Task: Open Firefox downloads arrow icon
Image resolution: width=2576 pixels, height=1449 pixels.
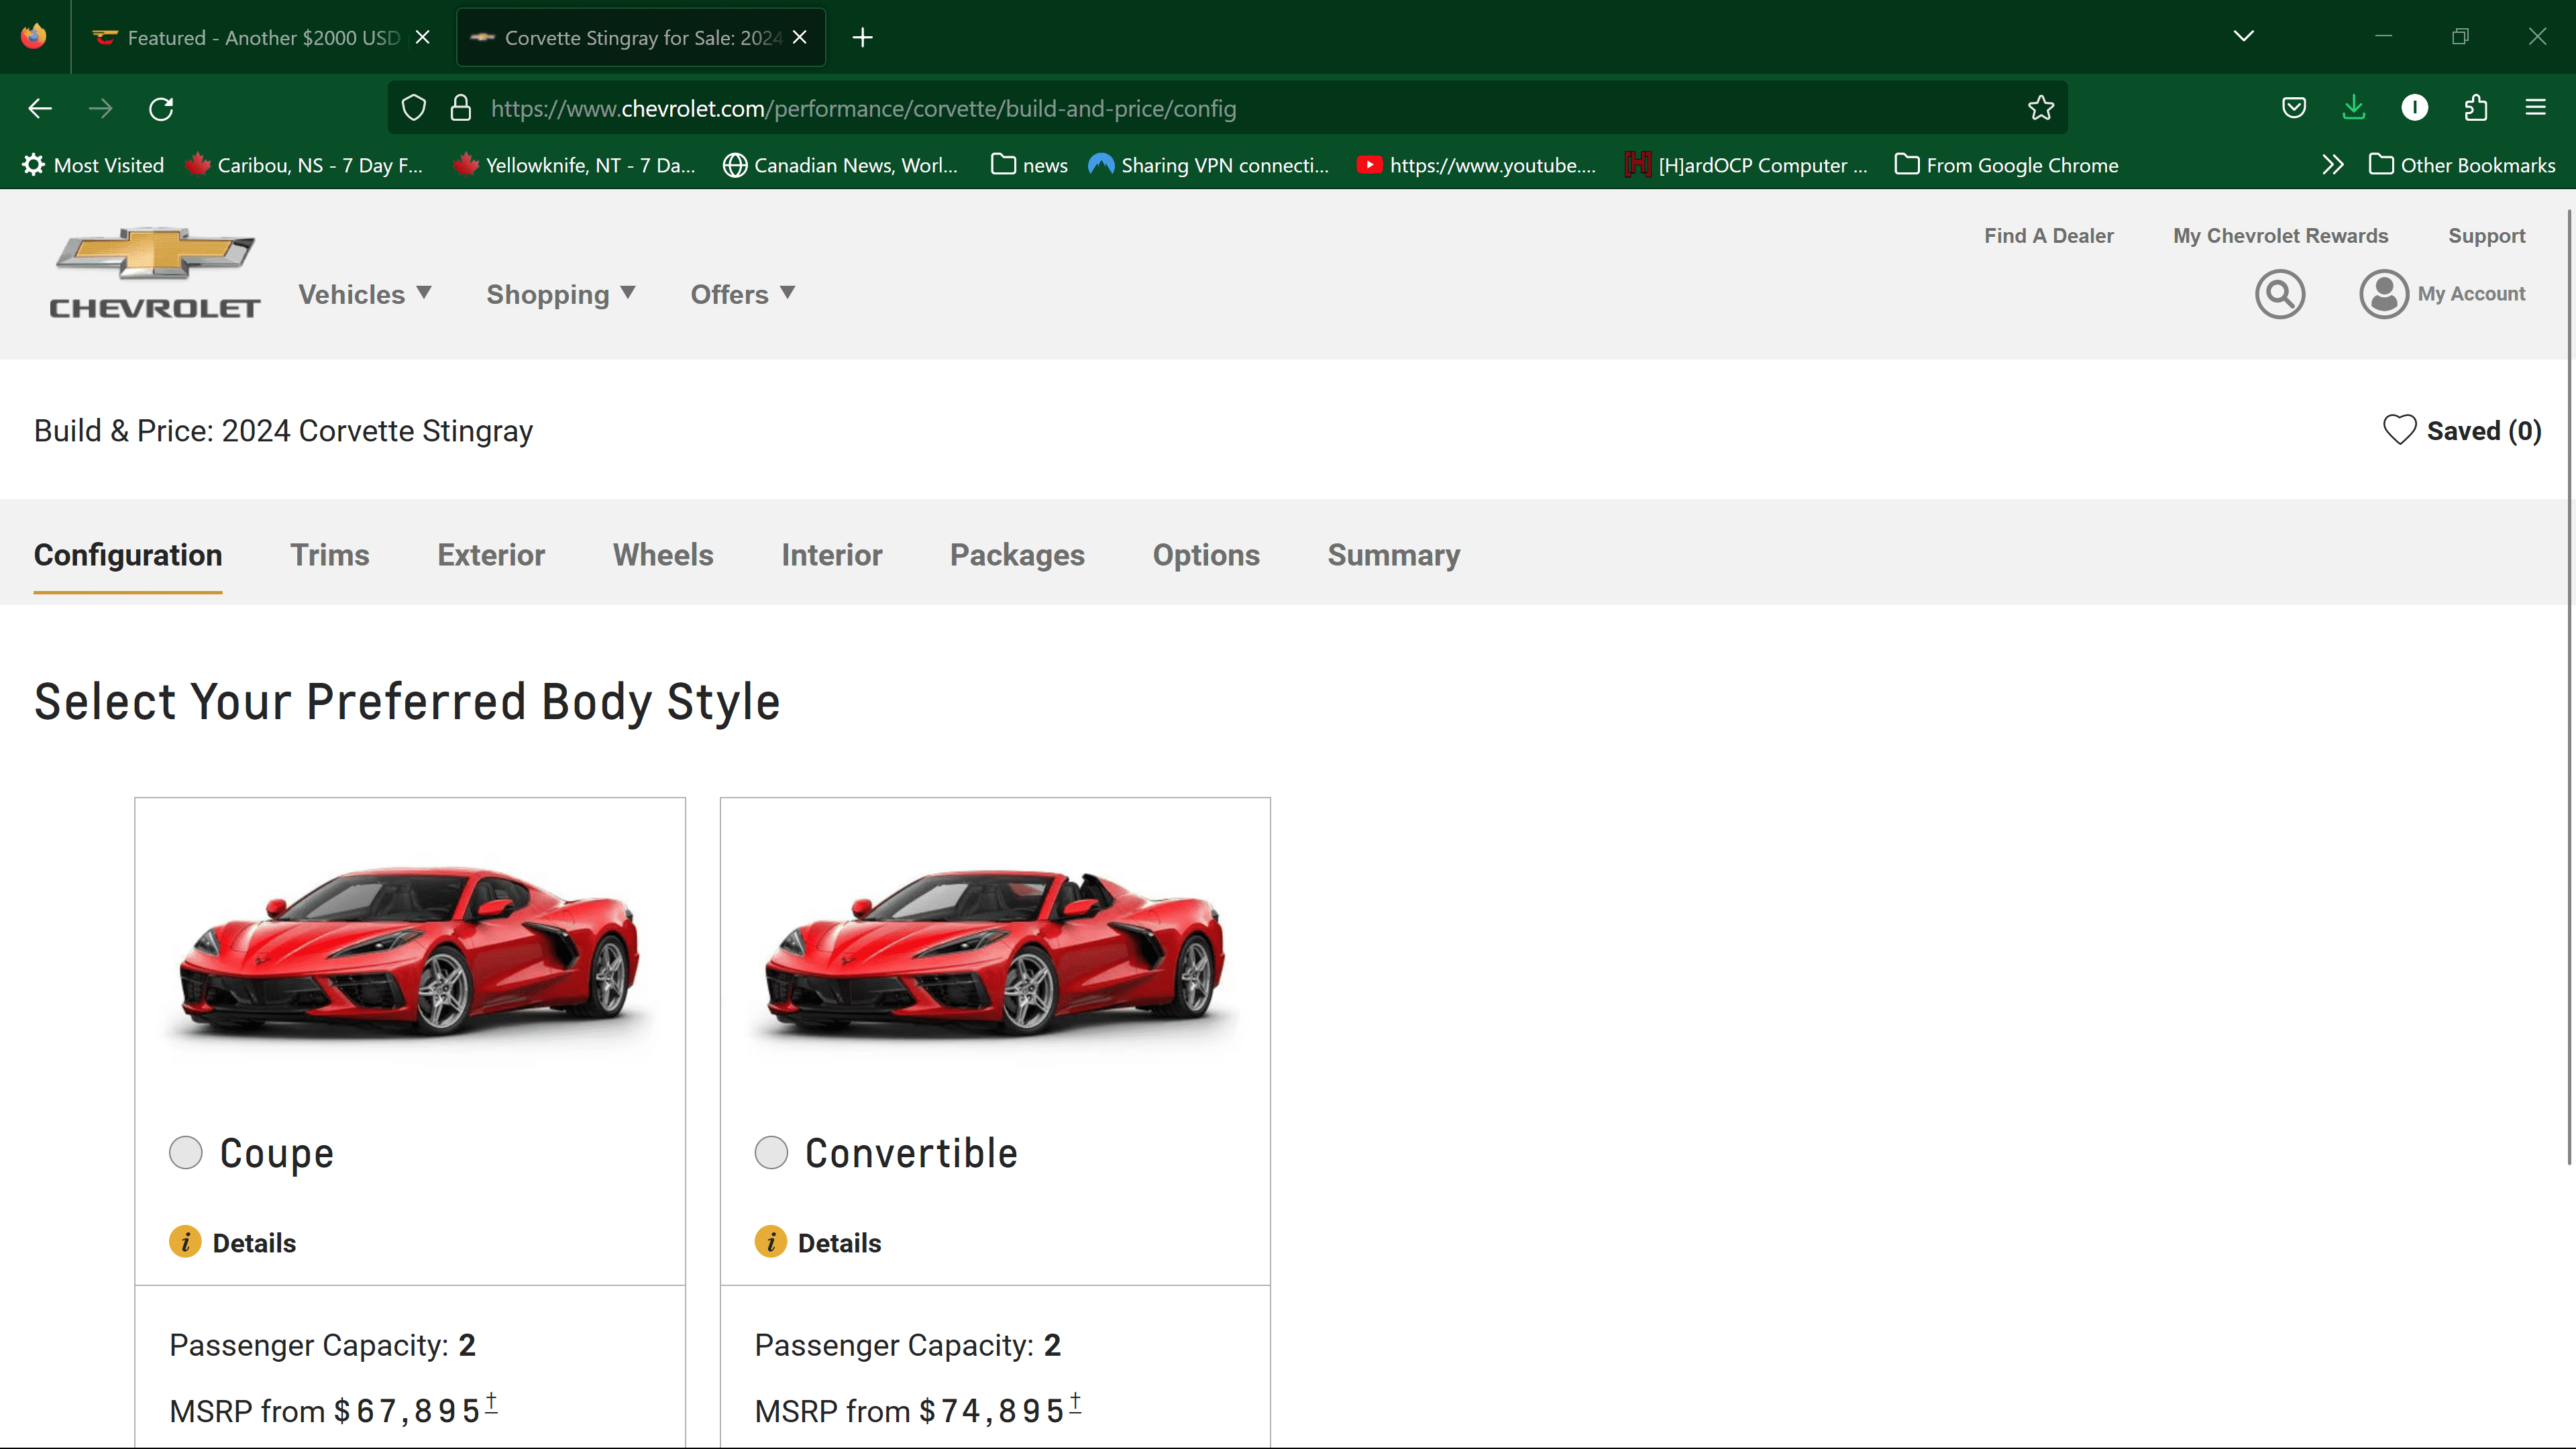Action: pyautogui.click(x=2353, y=108)
